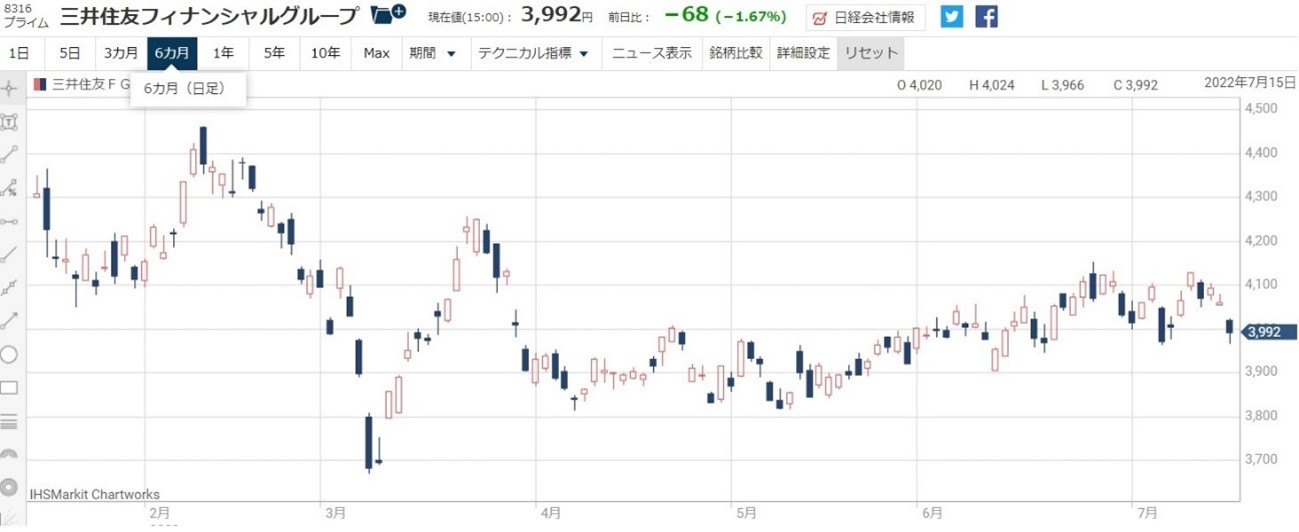Viewport: 1299px width, 532px height.
Task: Share the chart on Facebook
Action: pyautogui.click(x=986, y=17)
